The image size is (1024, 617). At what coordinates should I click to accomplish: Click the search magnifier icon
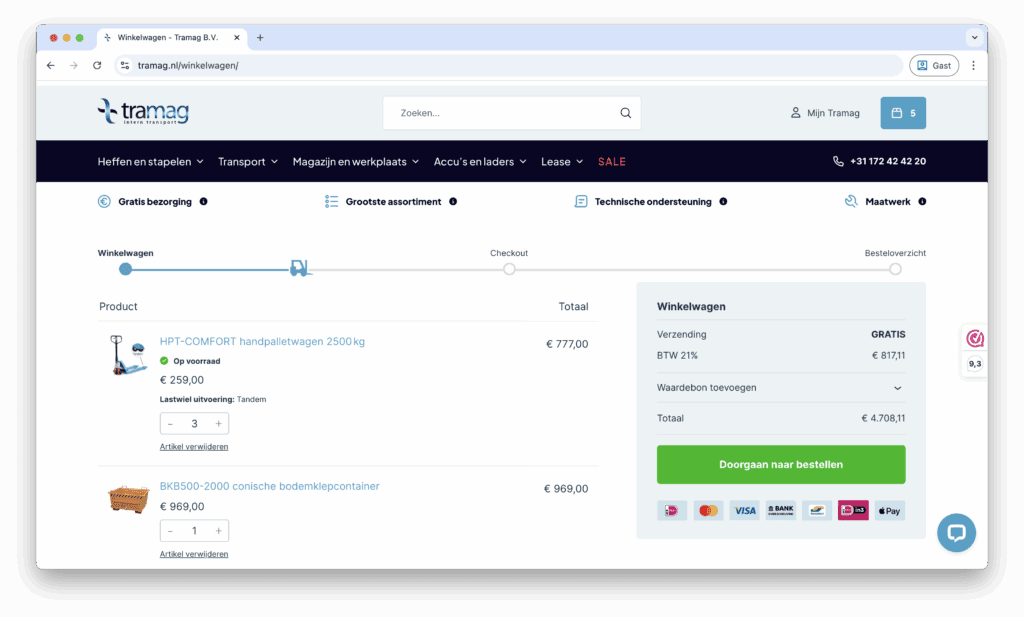625,113
